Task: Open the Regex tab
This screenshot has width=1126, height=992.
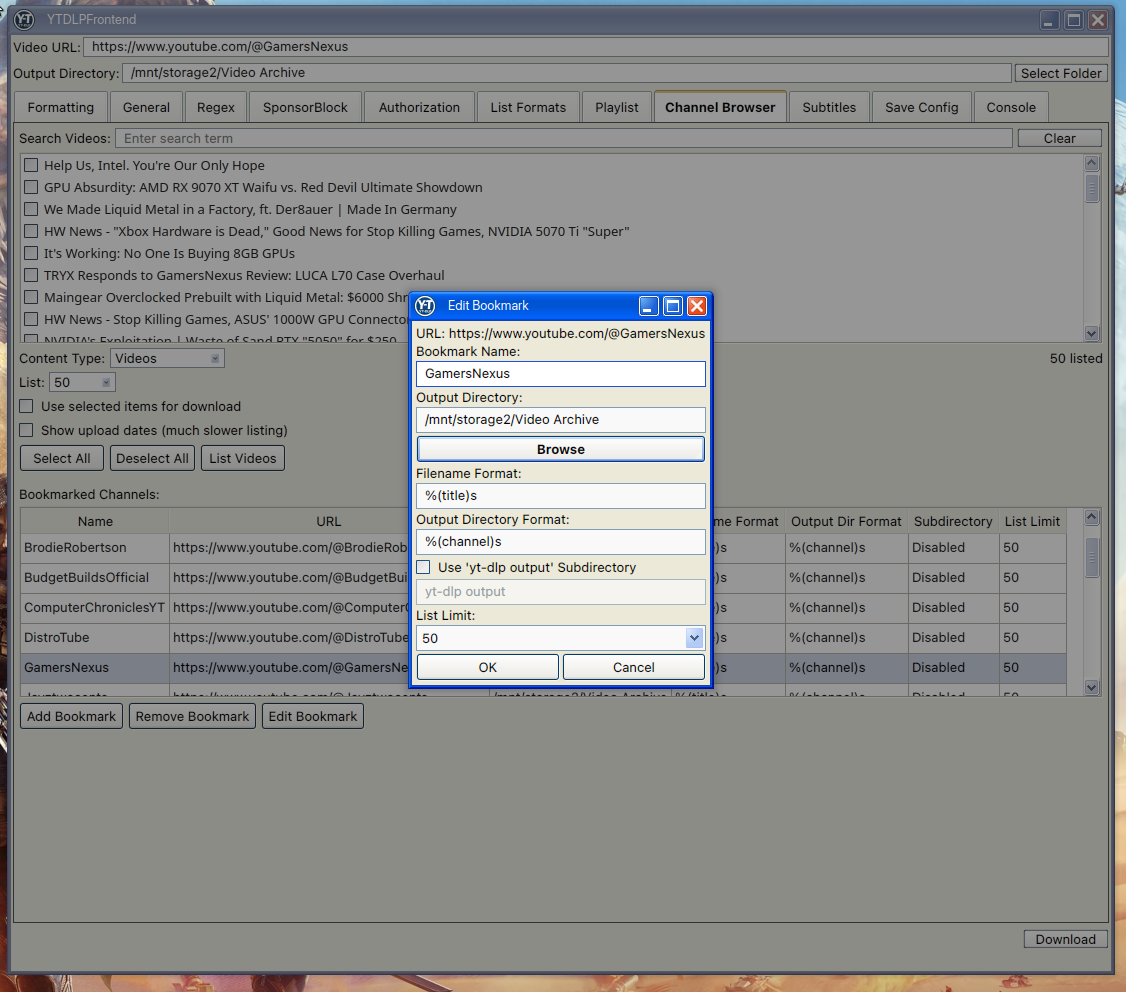Action: 215,108
